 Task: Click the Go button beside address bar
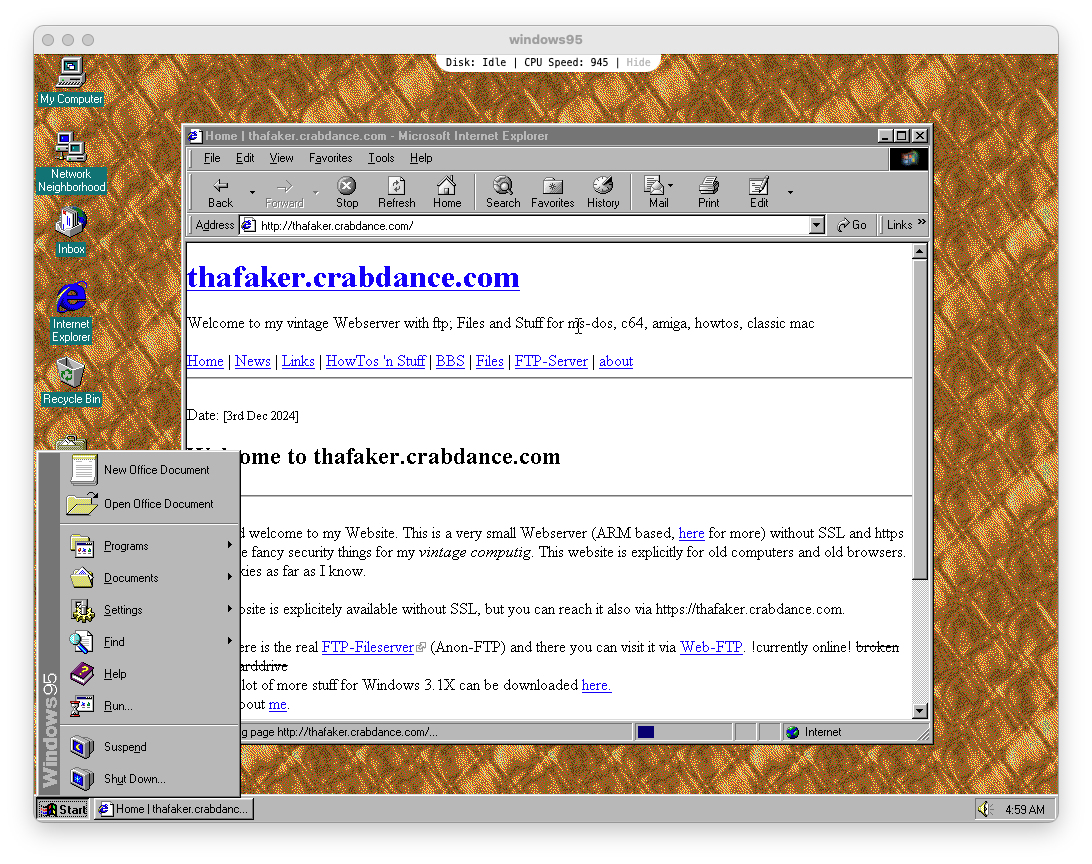pos(853,225)
